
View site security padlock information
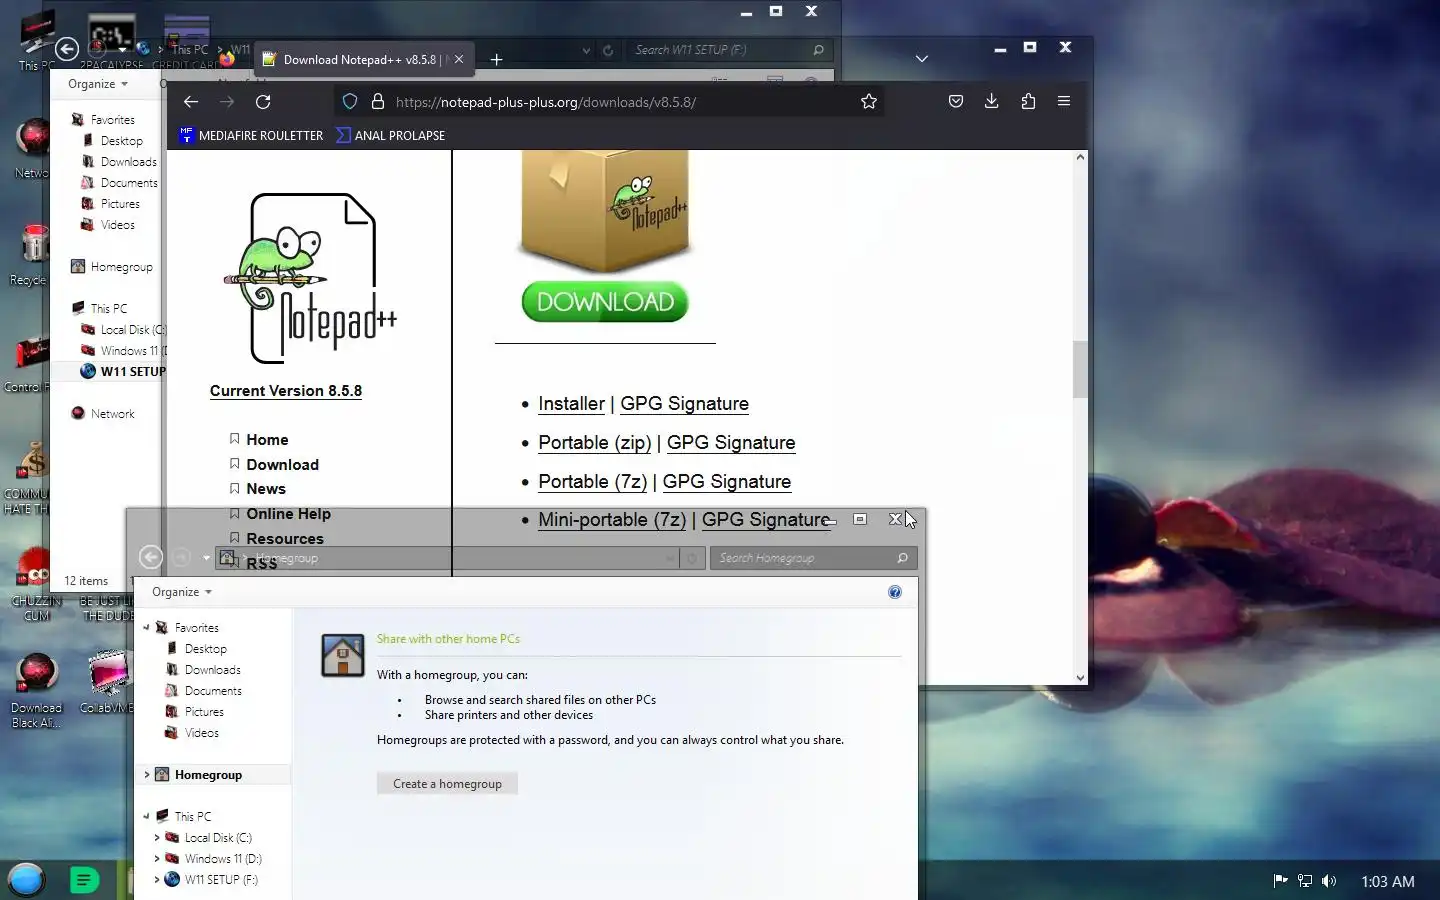tap(378, 102)
